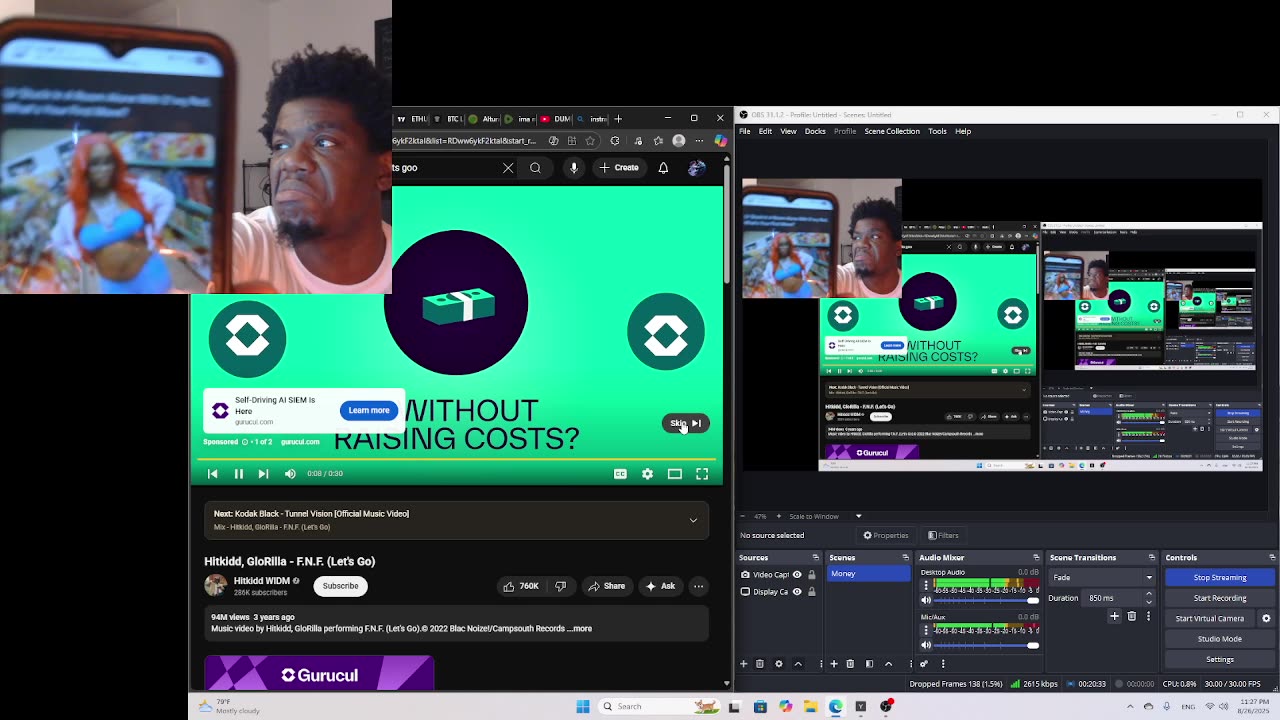1280x720 pixels.
Task: Open OBS Tools menu
Action: (937, 131)
